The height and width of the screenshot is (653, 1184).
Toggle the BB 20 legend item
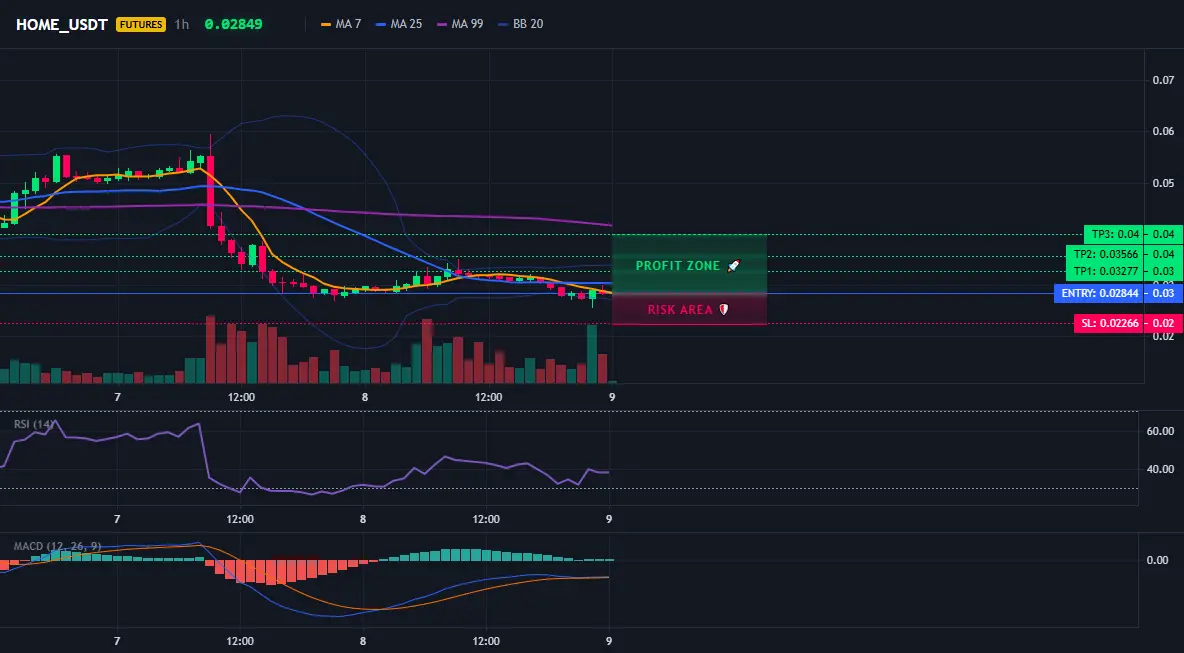pyautogui.click(x=521, y=24)
